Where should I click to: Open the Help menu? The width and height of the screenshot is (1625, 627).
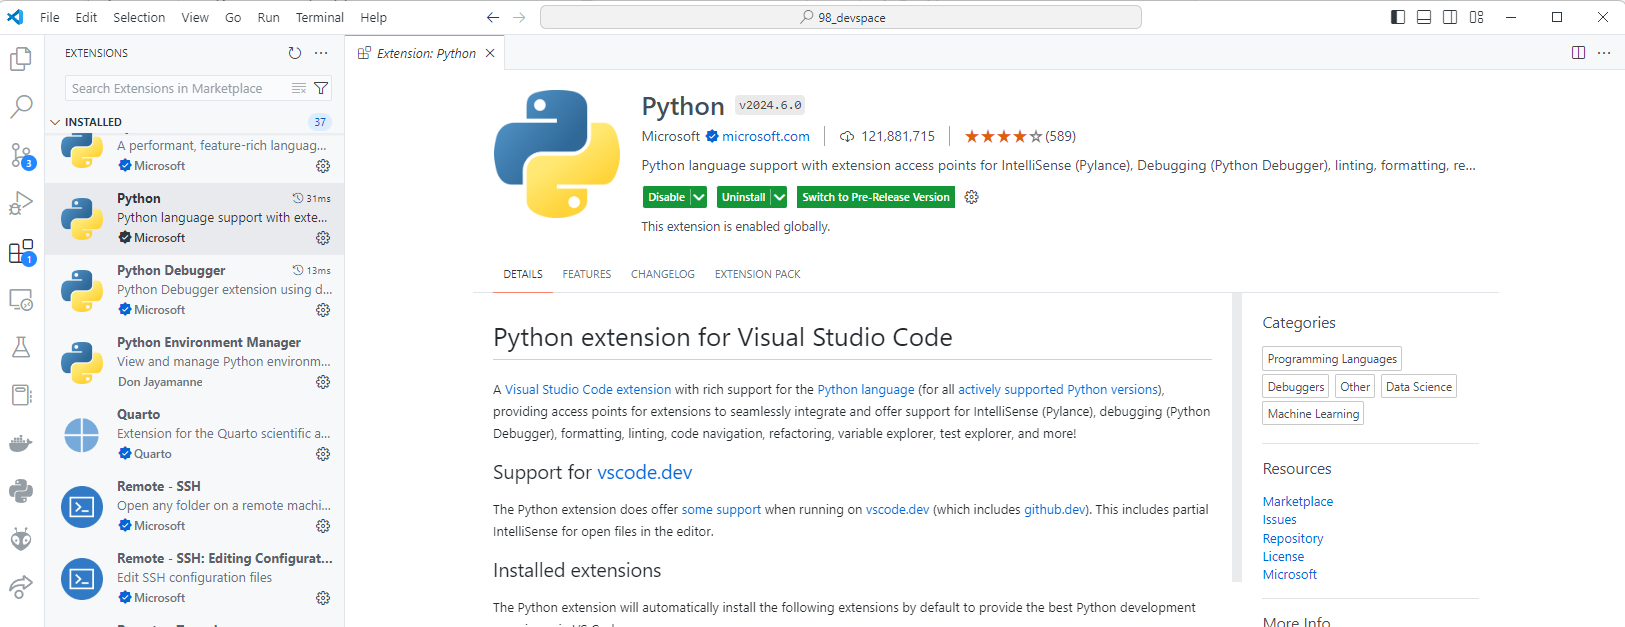click(374, 17)
